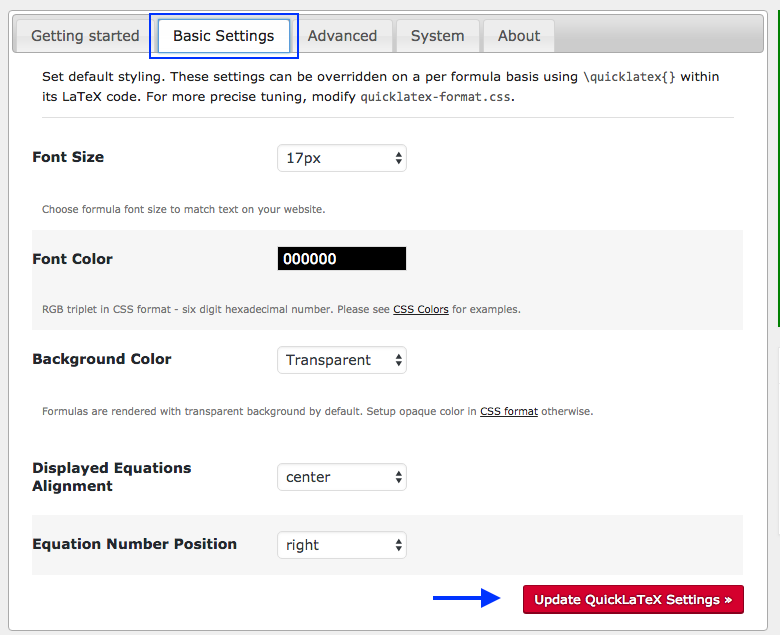Click the black Font Color field 000000

tap(341, 259)
